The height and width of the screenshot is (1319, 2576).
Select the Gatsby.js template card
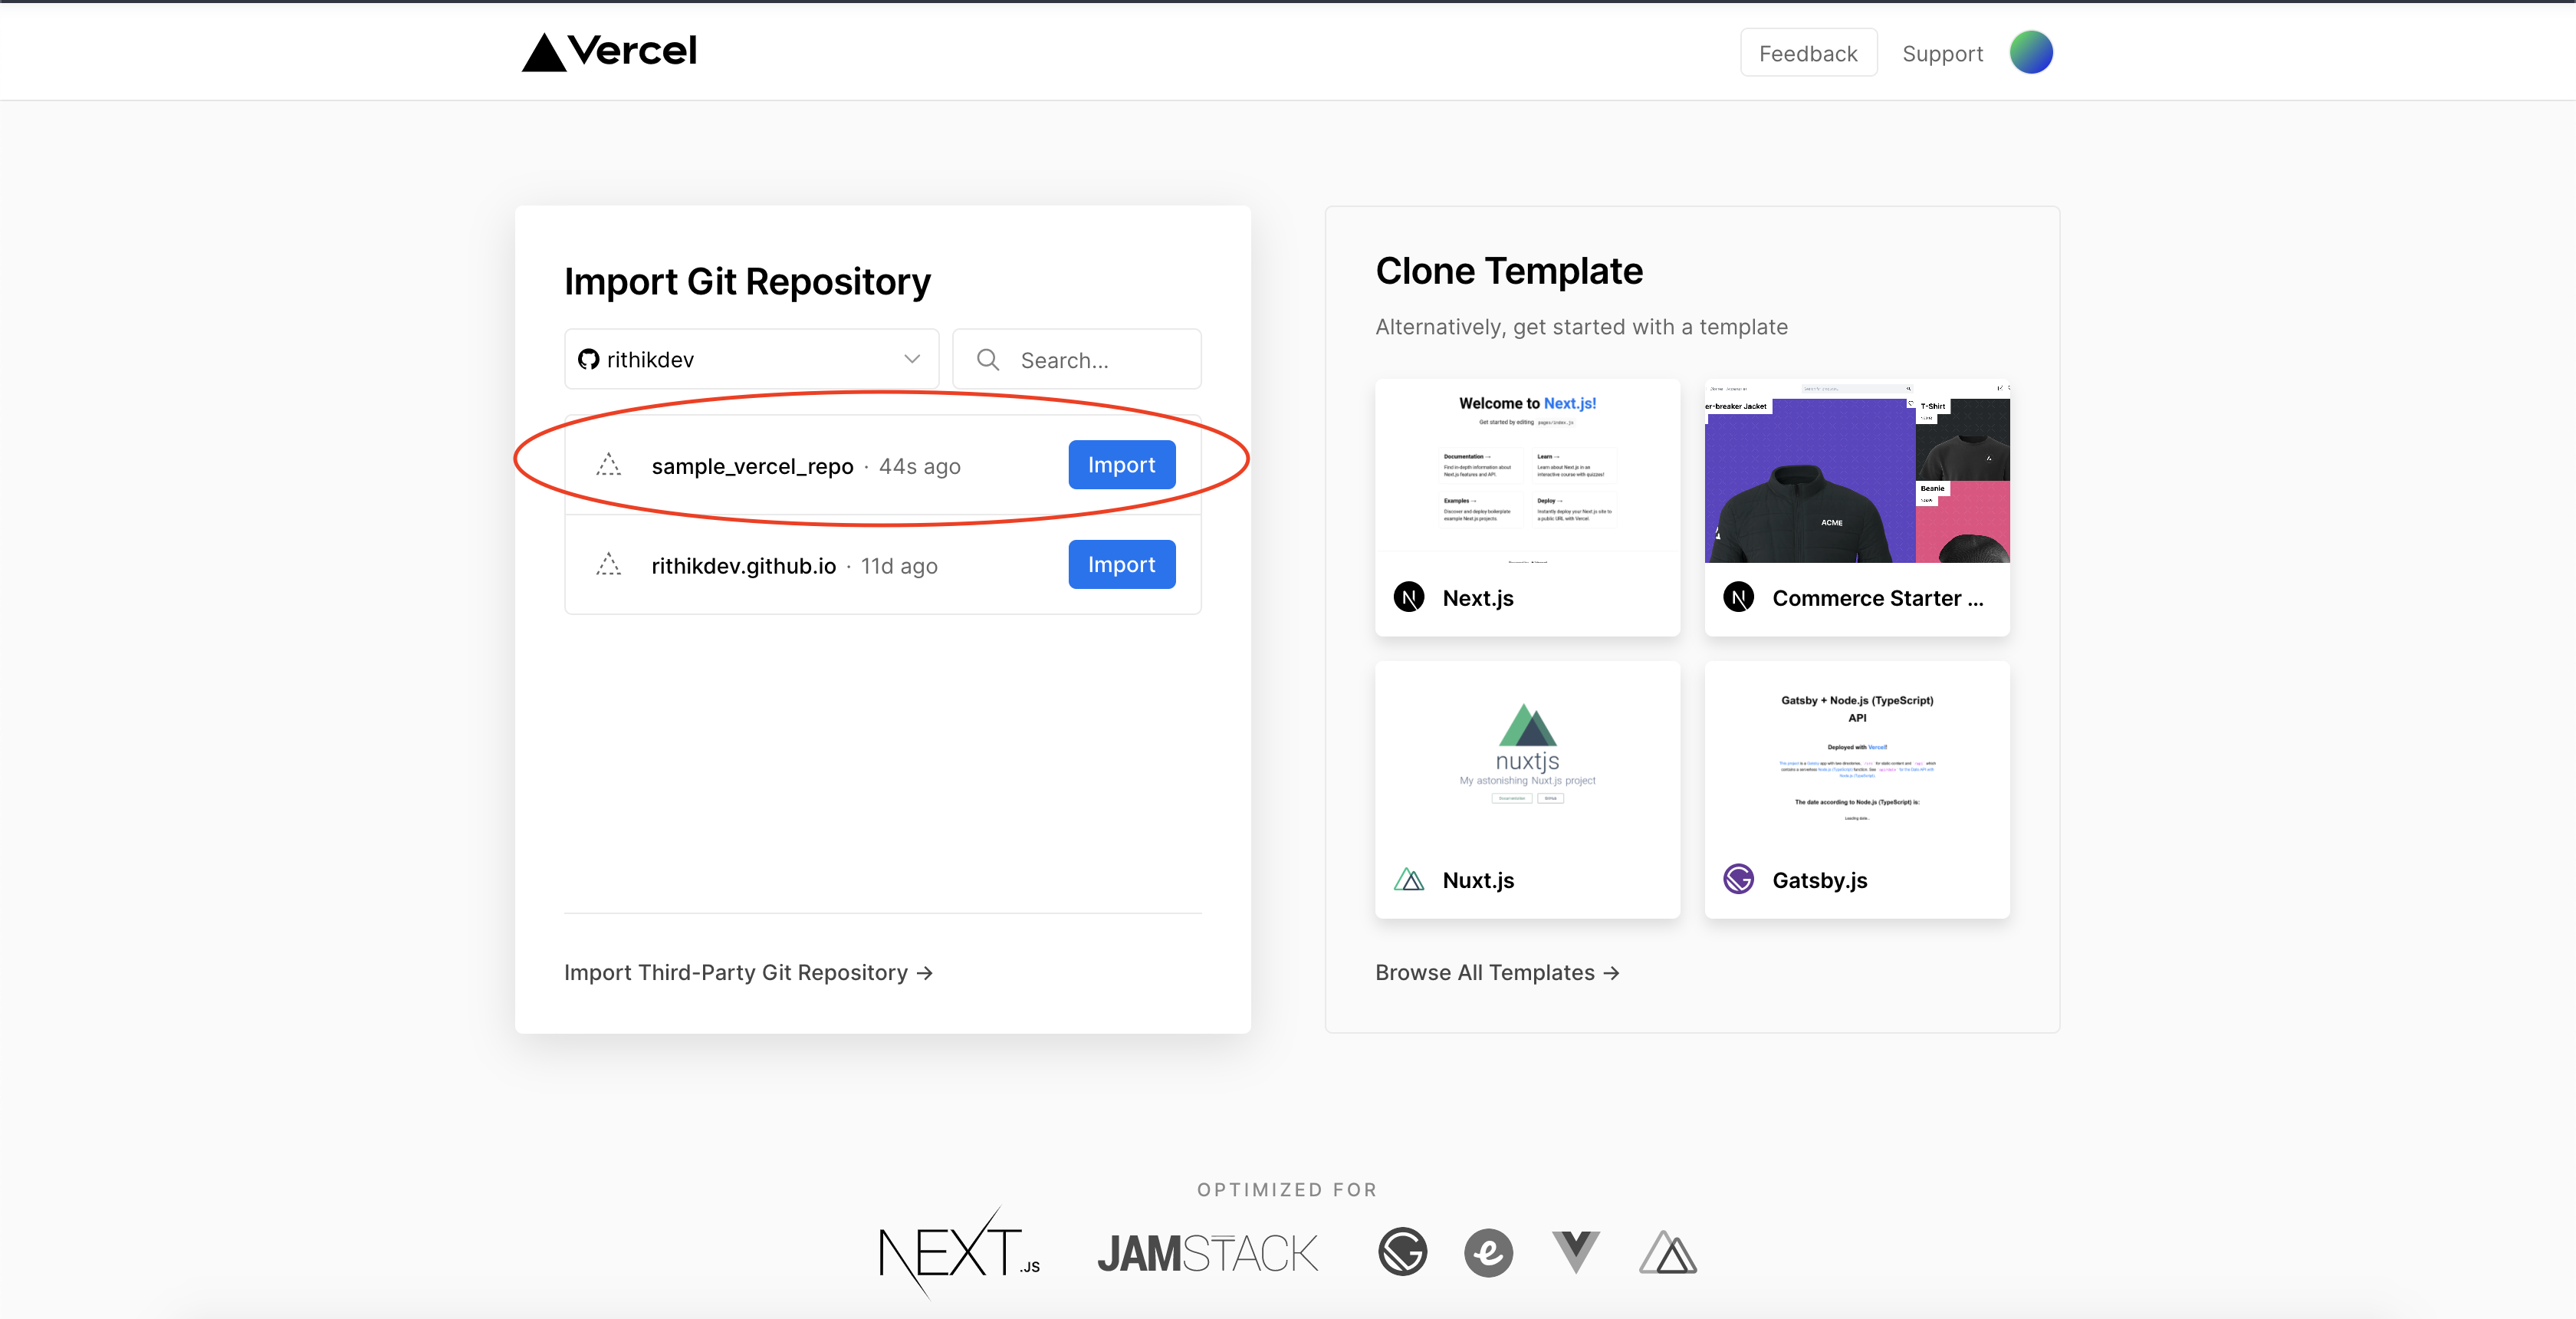1856,789
